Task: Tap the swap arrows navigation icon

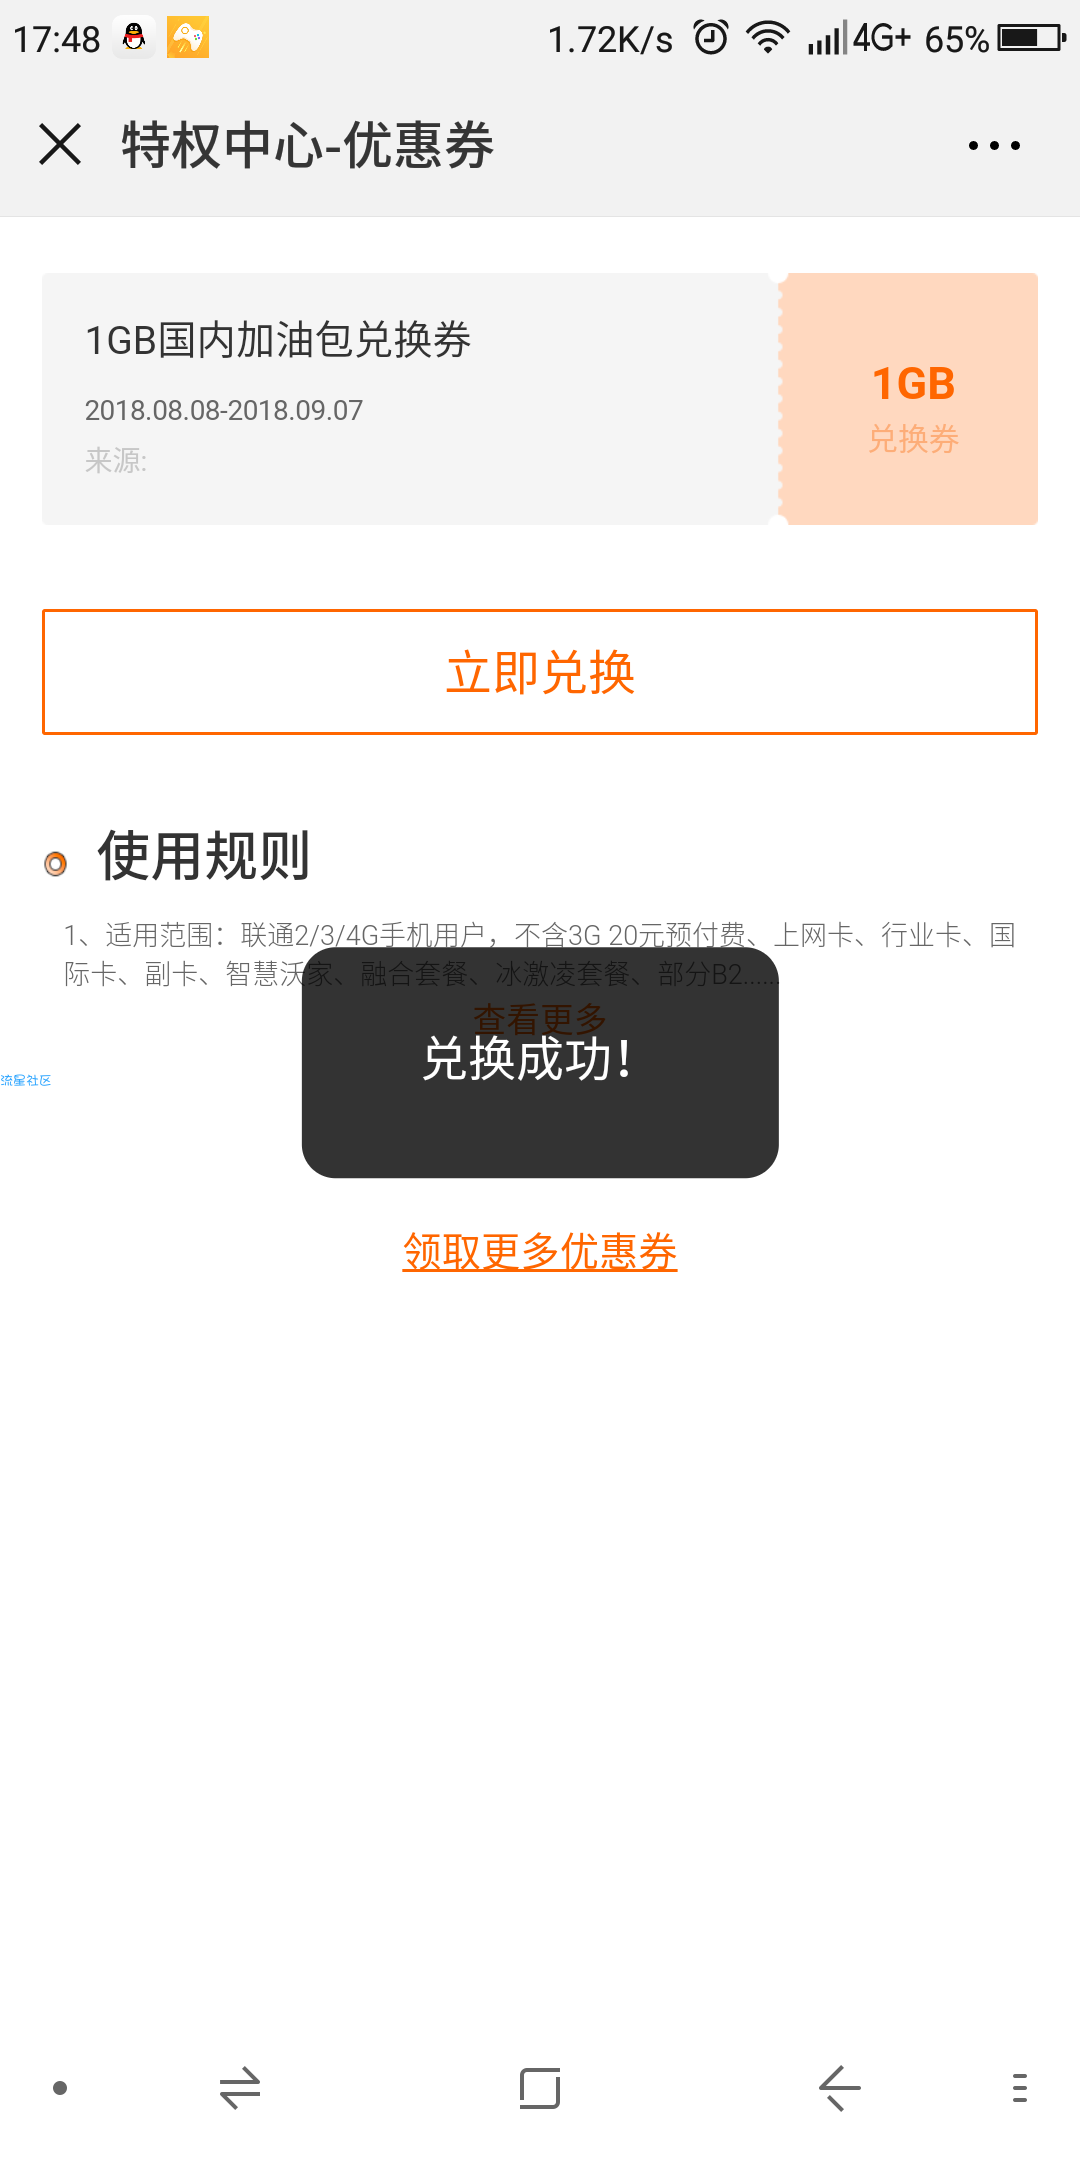Action: click(240, 2088)
